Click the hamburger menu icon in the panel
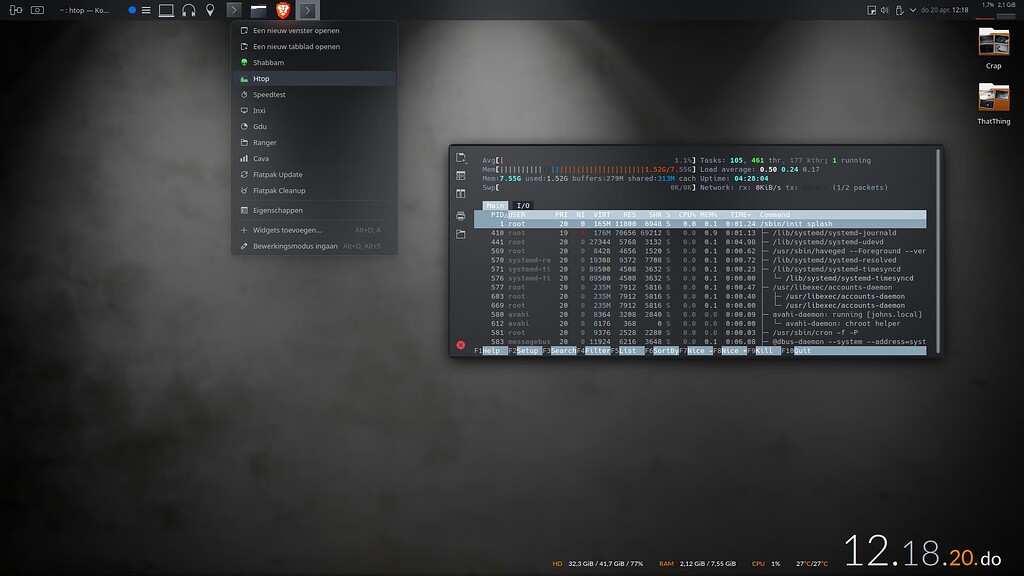The image size is (1024, 576). [146, 10]
